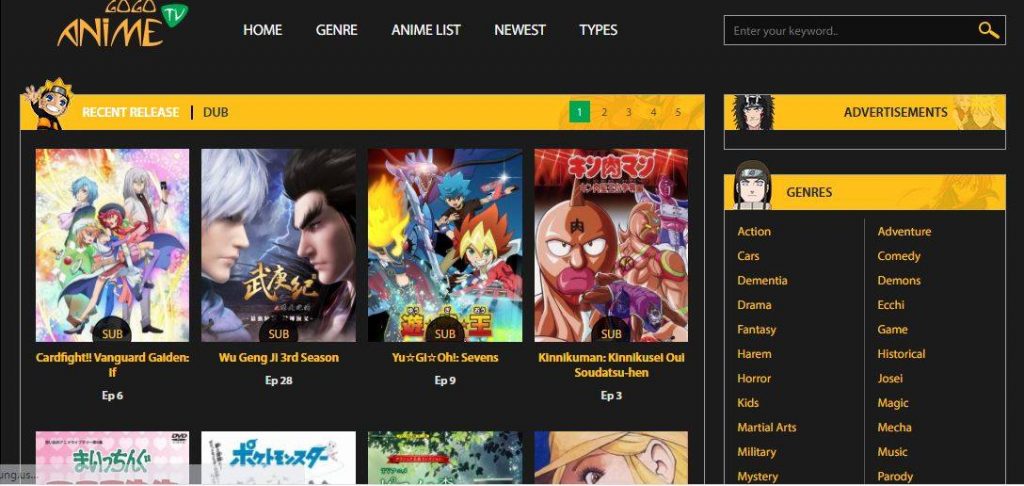Click Kinnikuman: Kinnikusei Oui Soudatsu-hen title

click(x=611, y=365)
